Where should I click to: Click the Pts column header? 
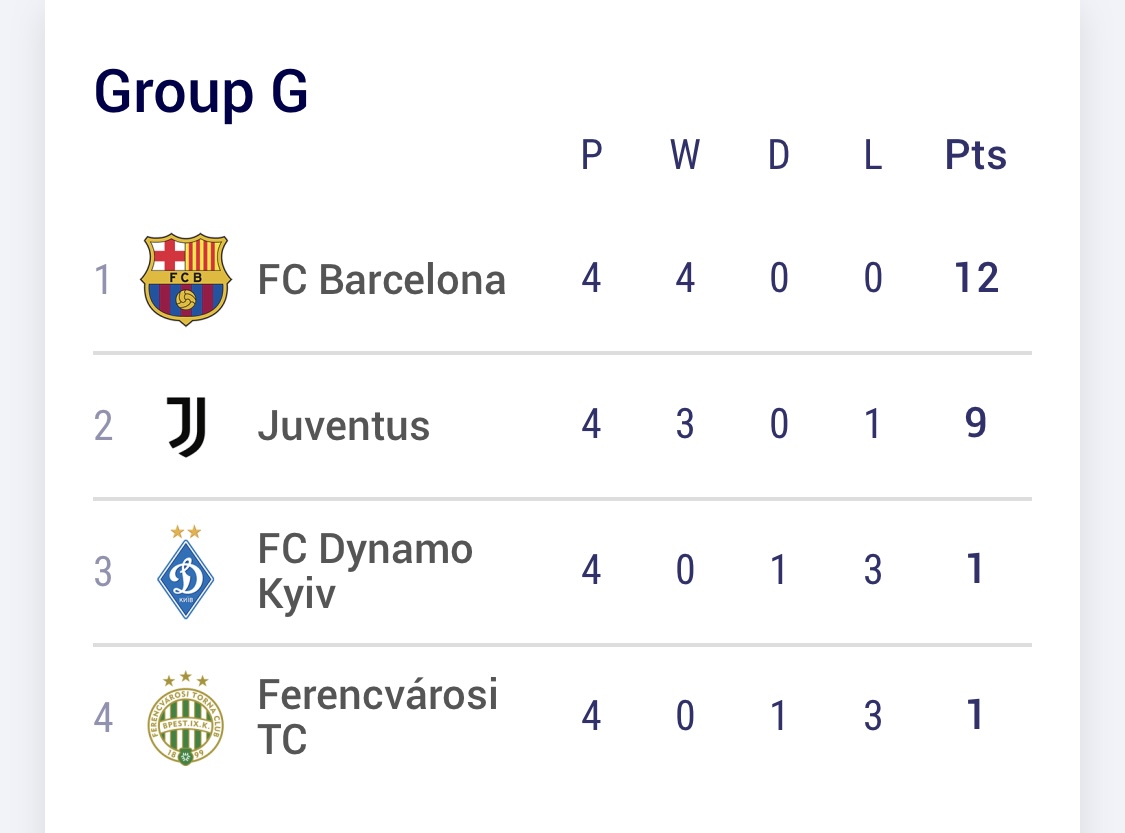975,156
